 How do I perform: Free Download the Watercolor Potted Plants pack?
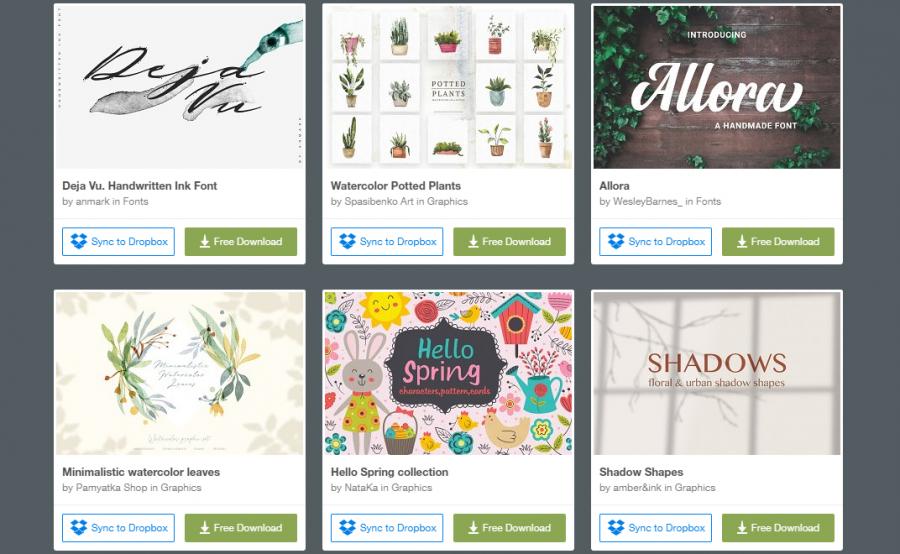509,242
